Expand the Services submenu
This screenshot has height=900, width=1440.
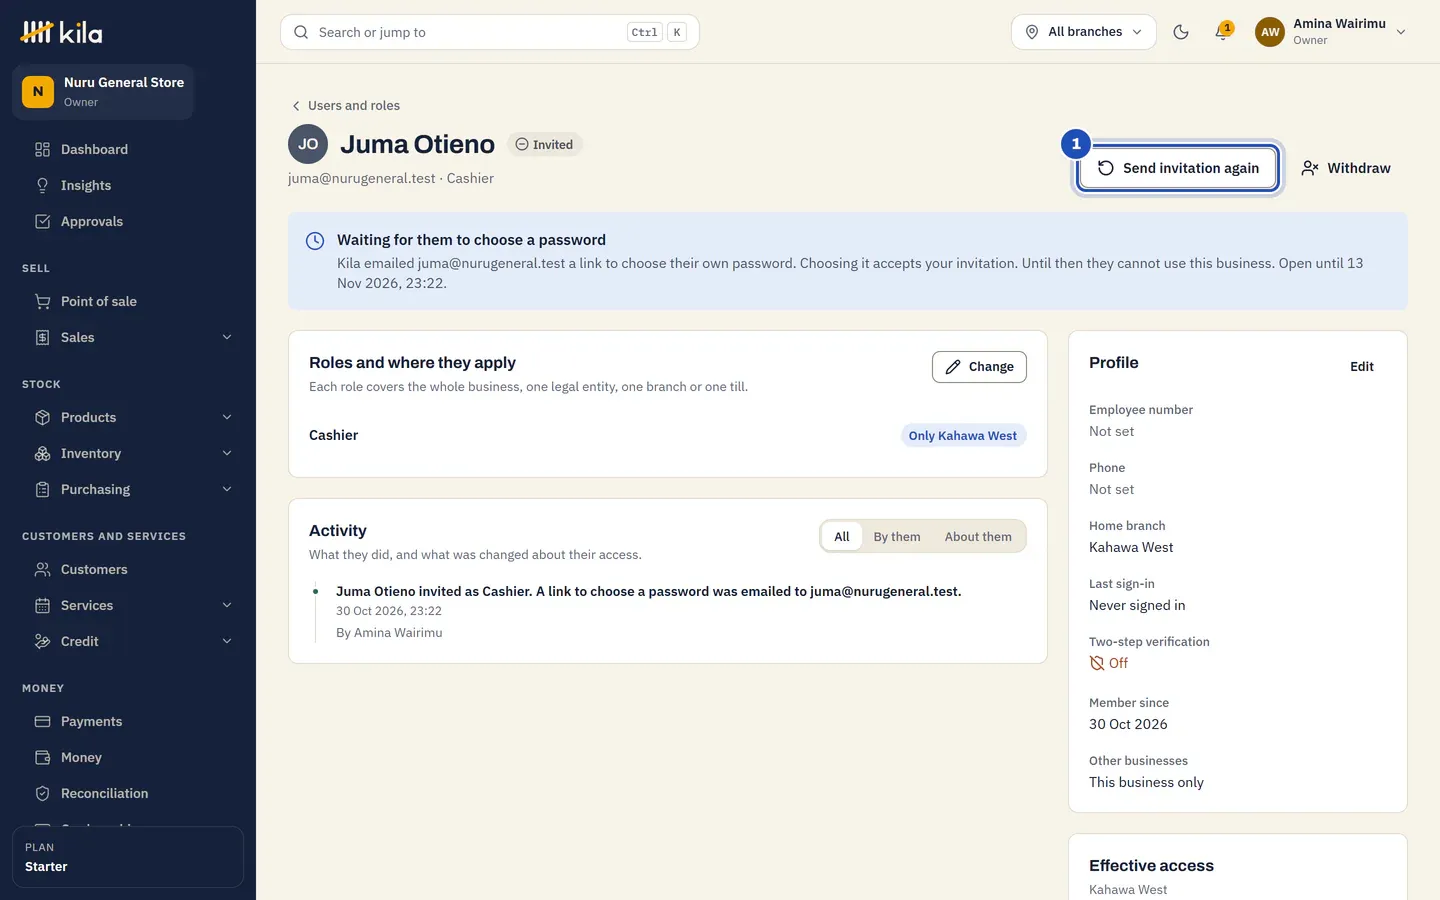[x=227, y=606]
